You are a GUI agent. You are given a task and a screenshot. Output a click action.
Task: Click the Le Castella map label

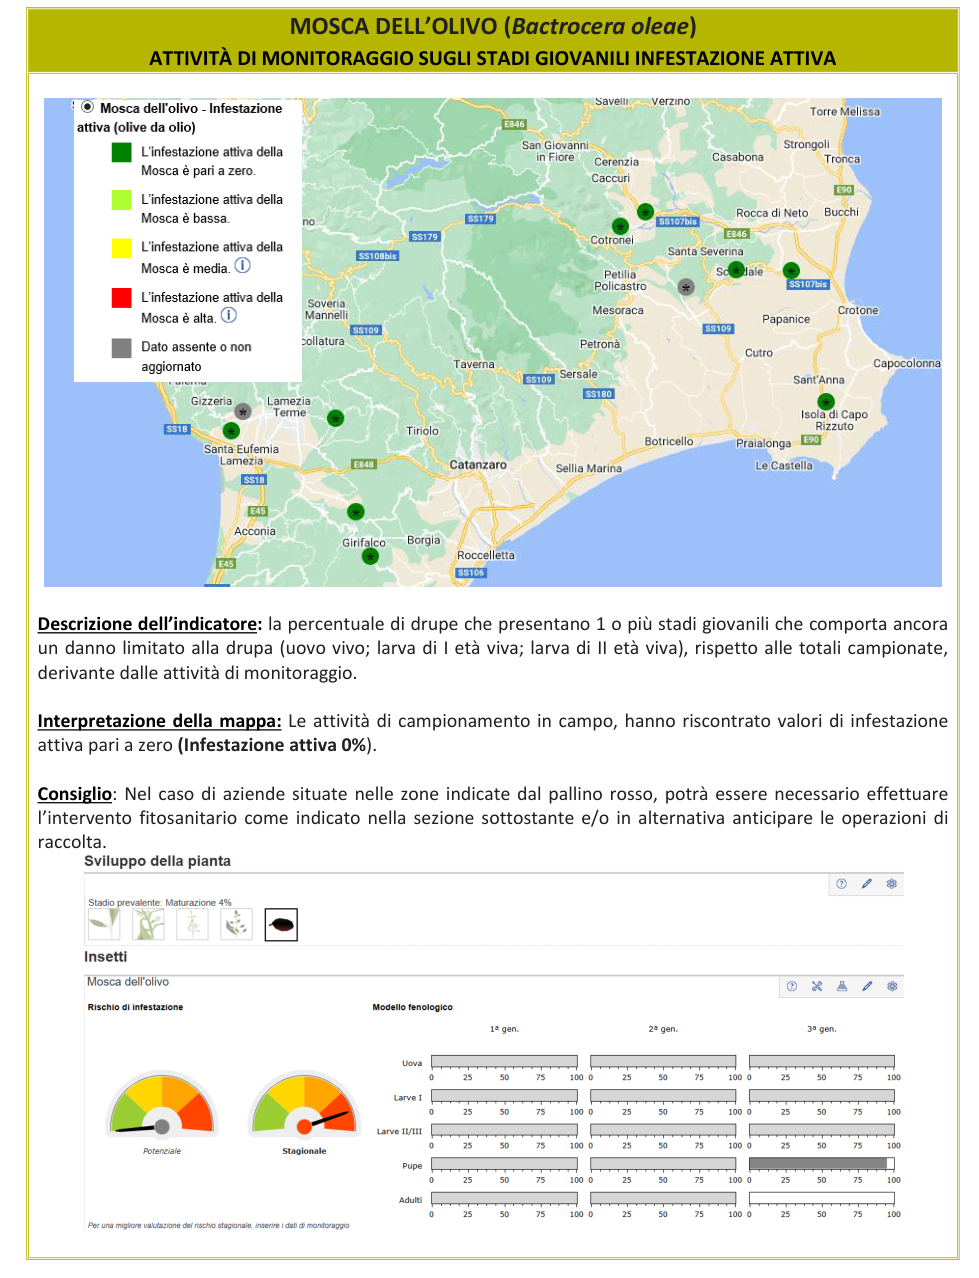(x=784, y=465)
